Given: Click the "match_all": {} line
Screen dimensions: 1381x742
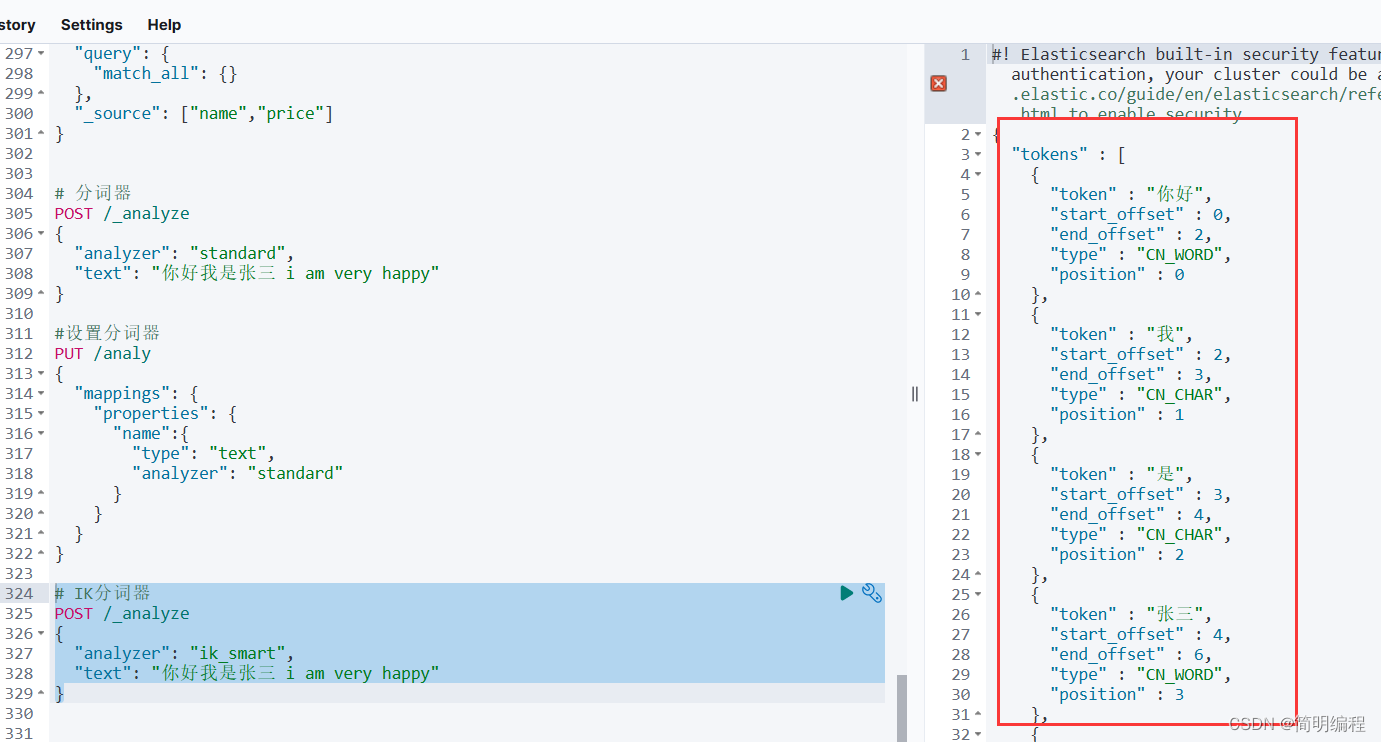Looking at the screenshot, I should 165,73.
